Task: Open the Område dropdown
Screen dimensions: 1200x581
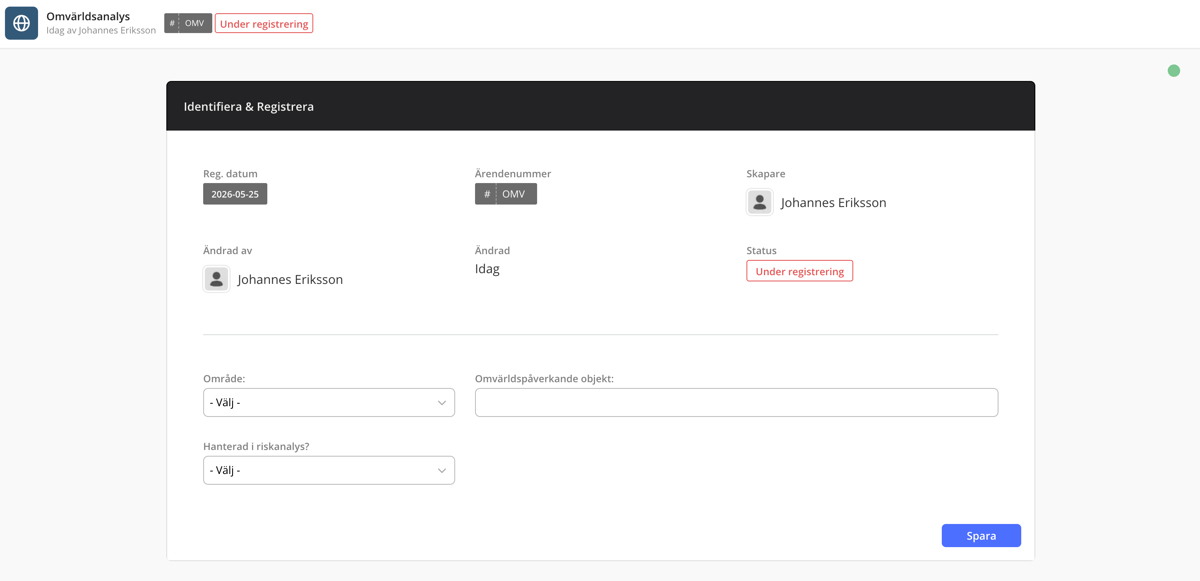Action: point(329,402)
